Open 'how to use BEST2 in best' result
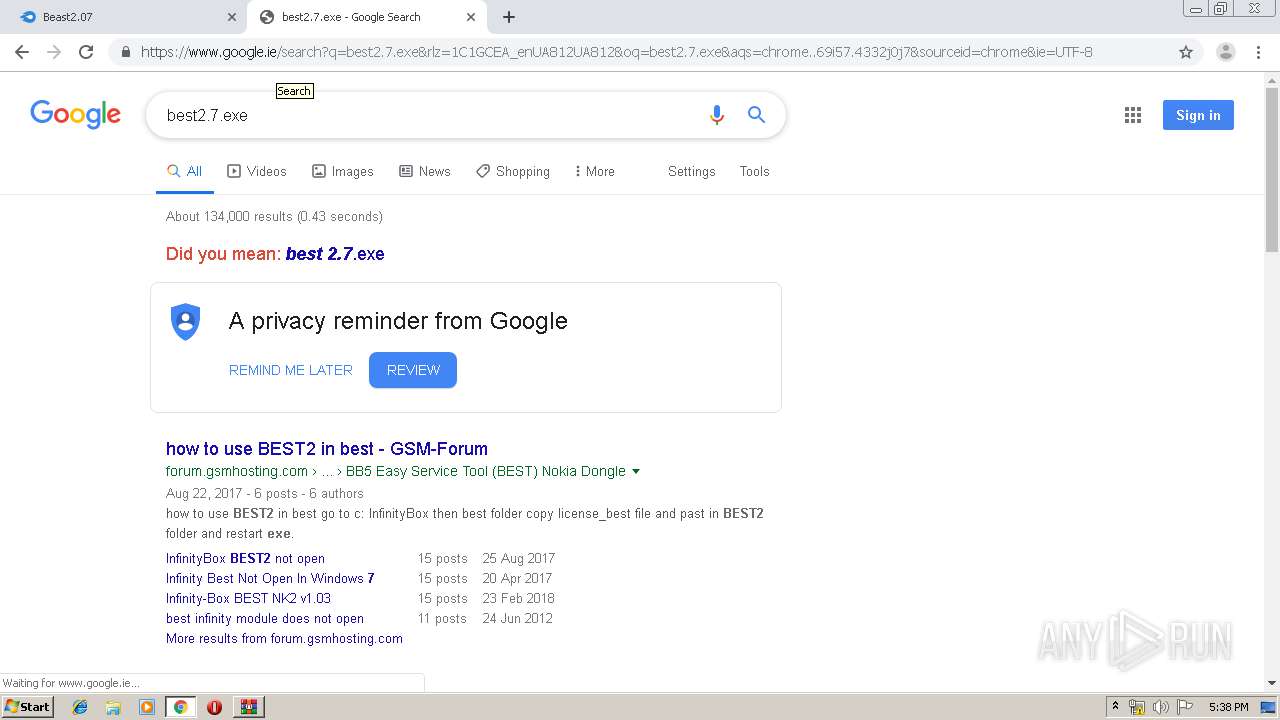This screenshot has width=1280, height=720. point(327,449)
